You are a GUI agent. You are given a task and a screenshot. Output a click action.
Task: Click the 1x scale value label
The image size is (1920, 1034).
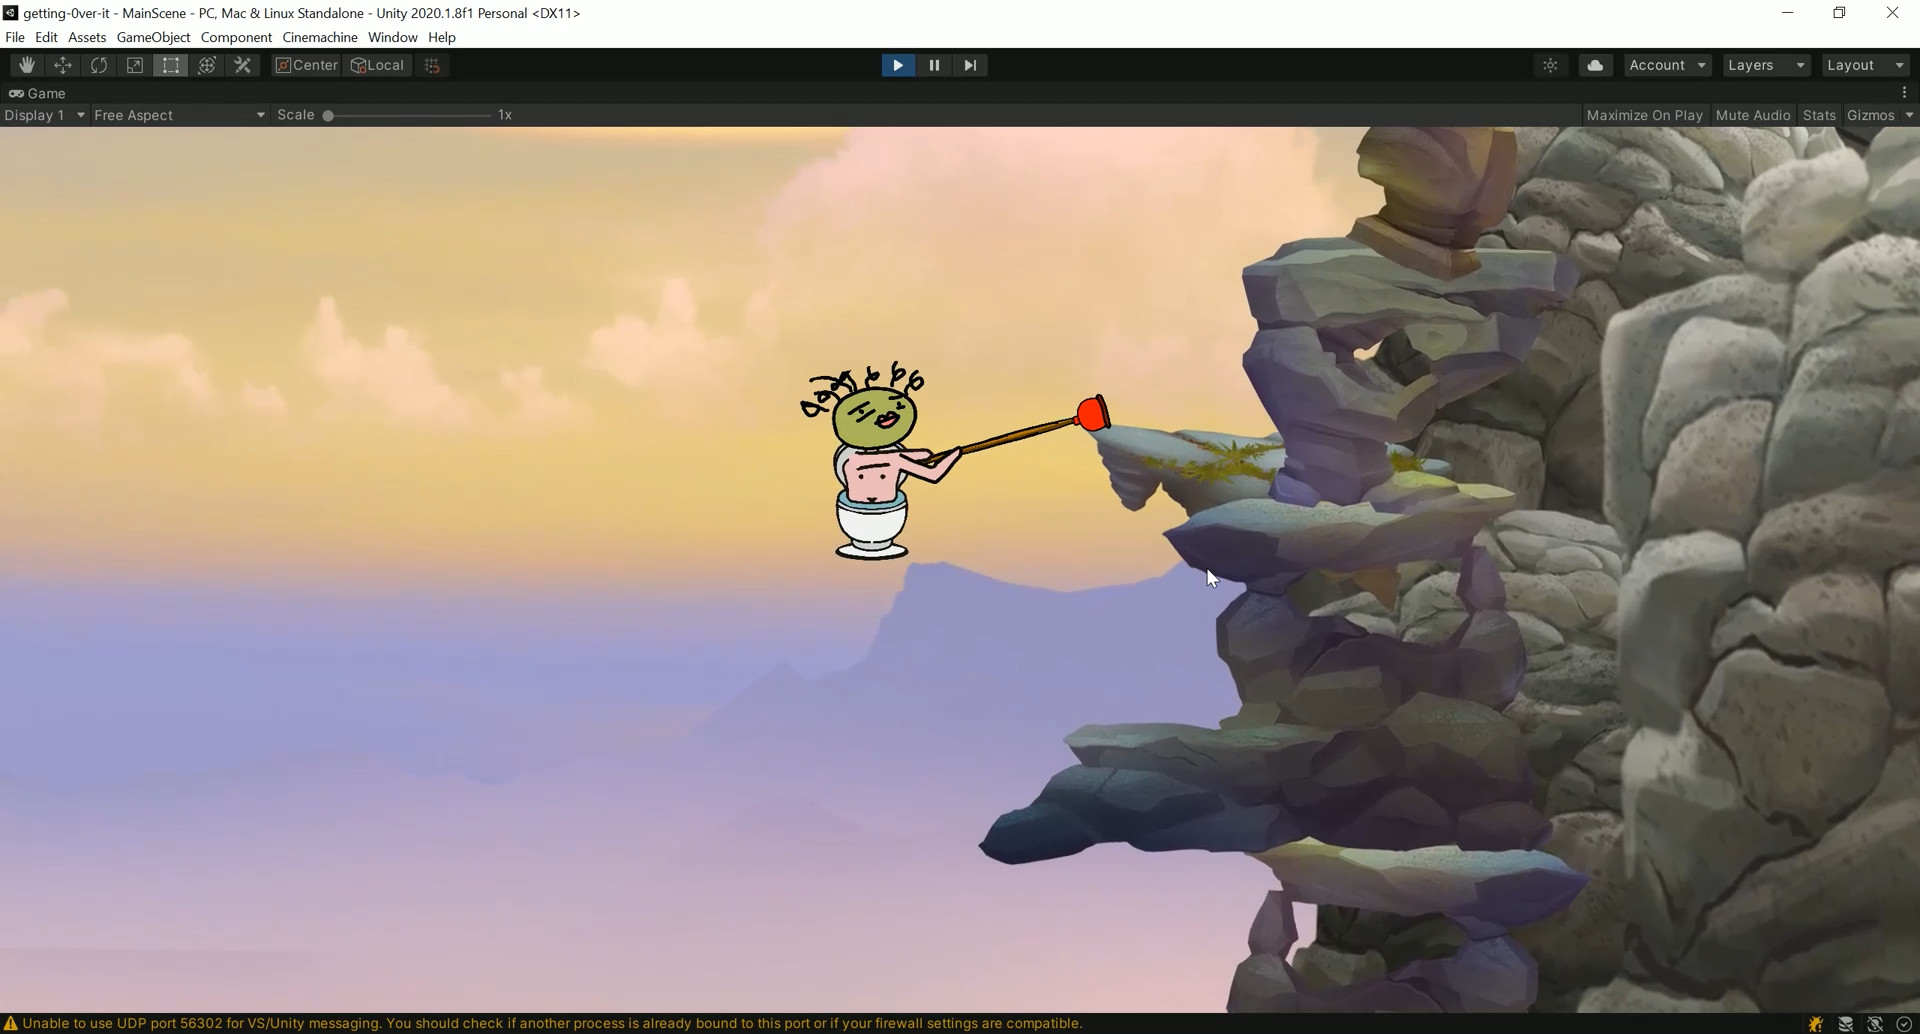505,115
